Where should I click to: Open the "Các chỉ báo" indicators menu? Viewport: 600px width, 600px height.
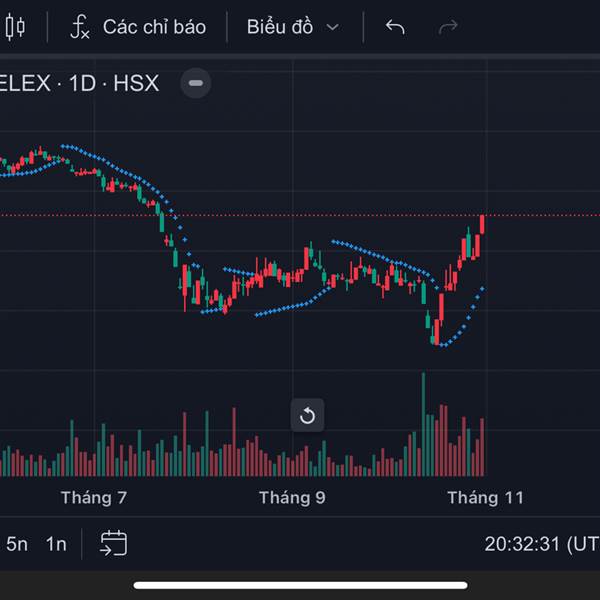[154, 27]
